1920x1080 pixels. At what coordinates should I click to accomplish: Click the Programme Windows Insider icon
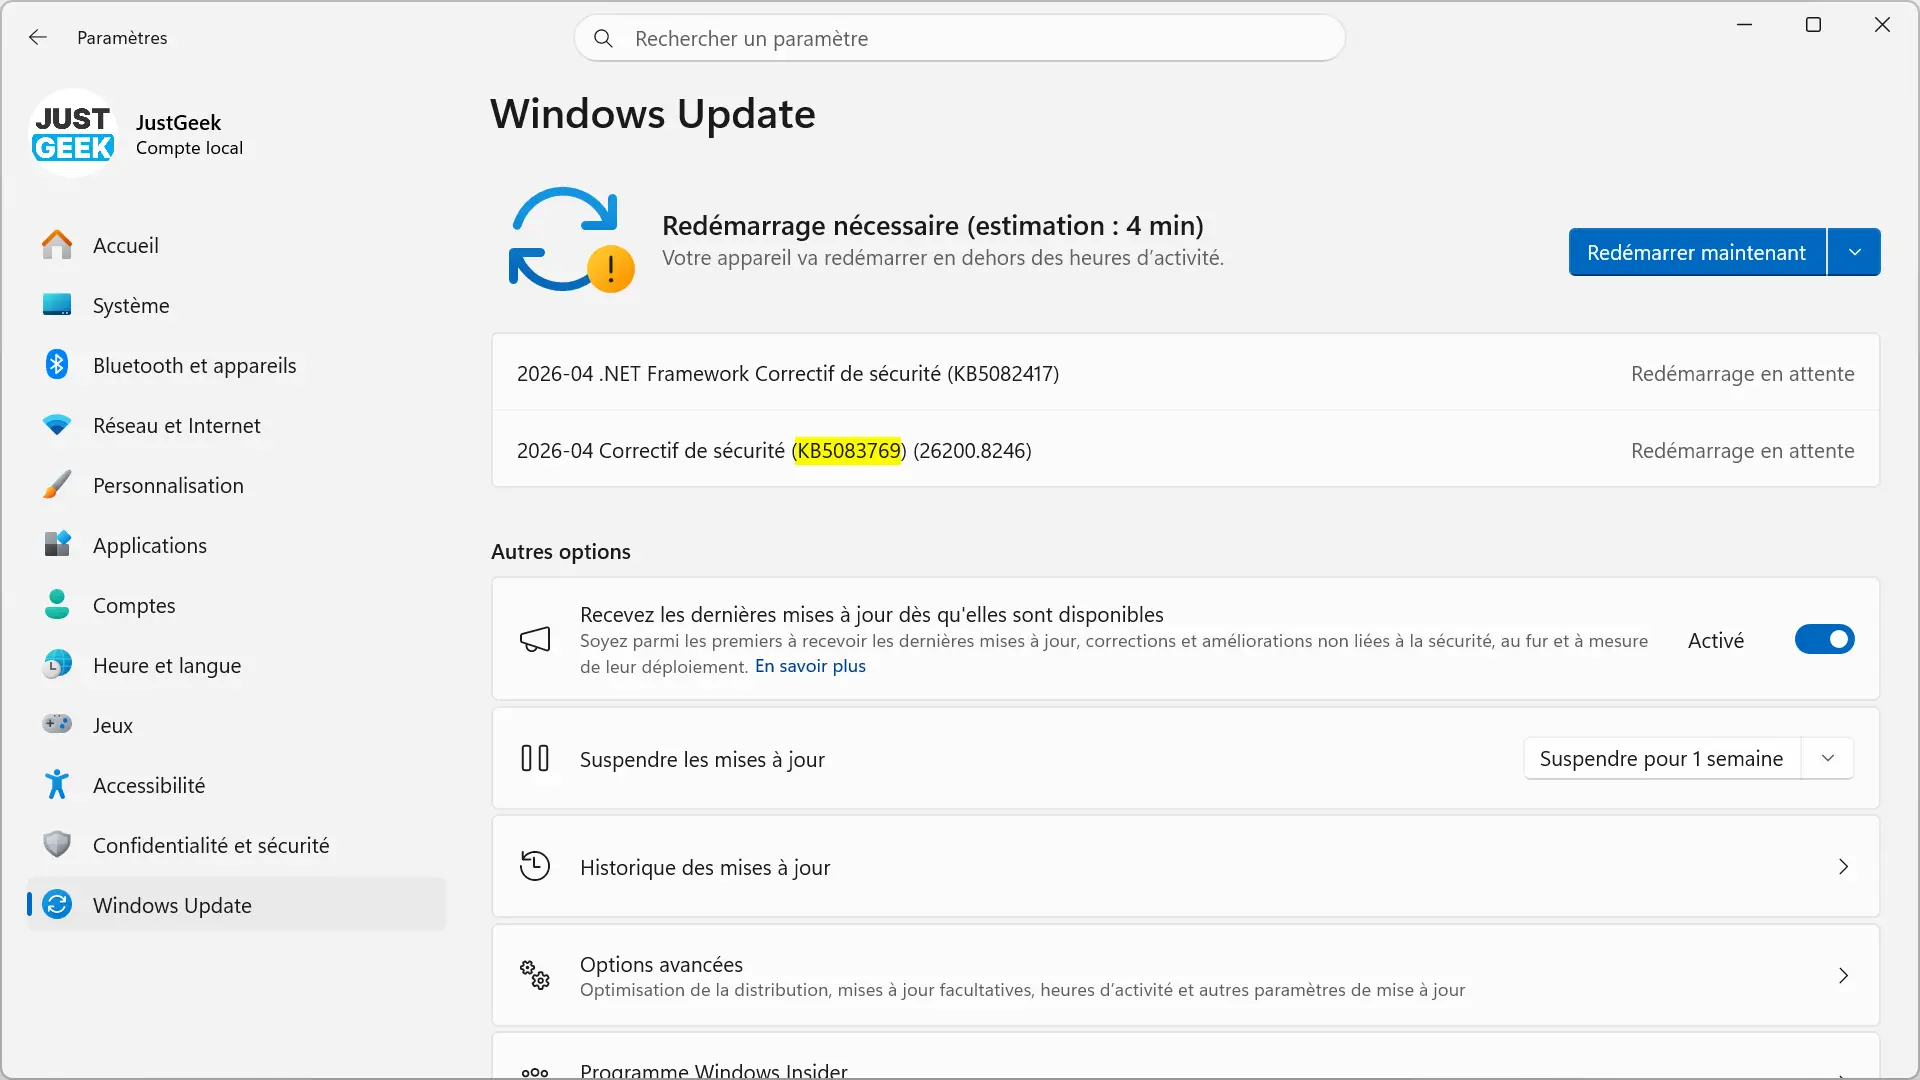[x=535, y=1072]
